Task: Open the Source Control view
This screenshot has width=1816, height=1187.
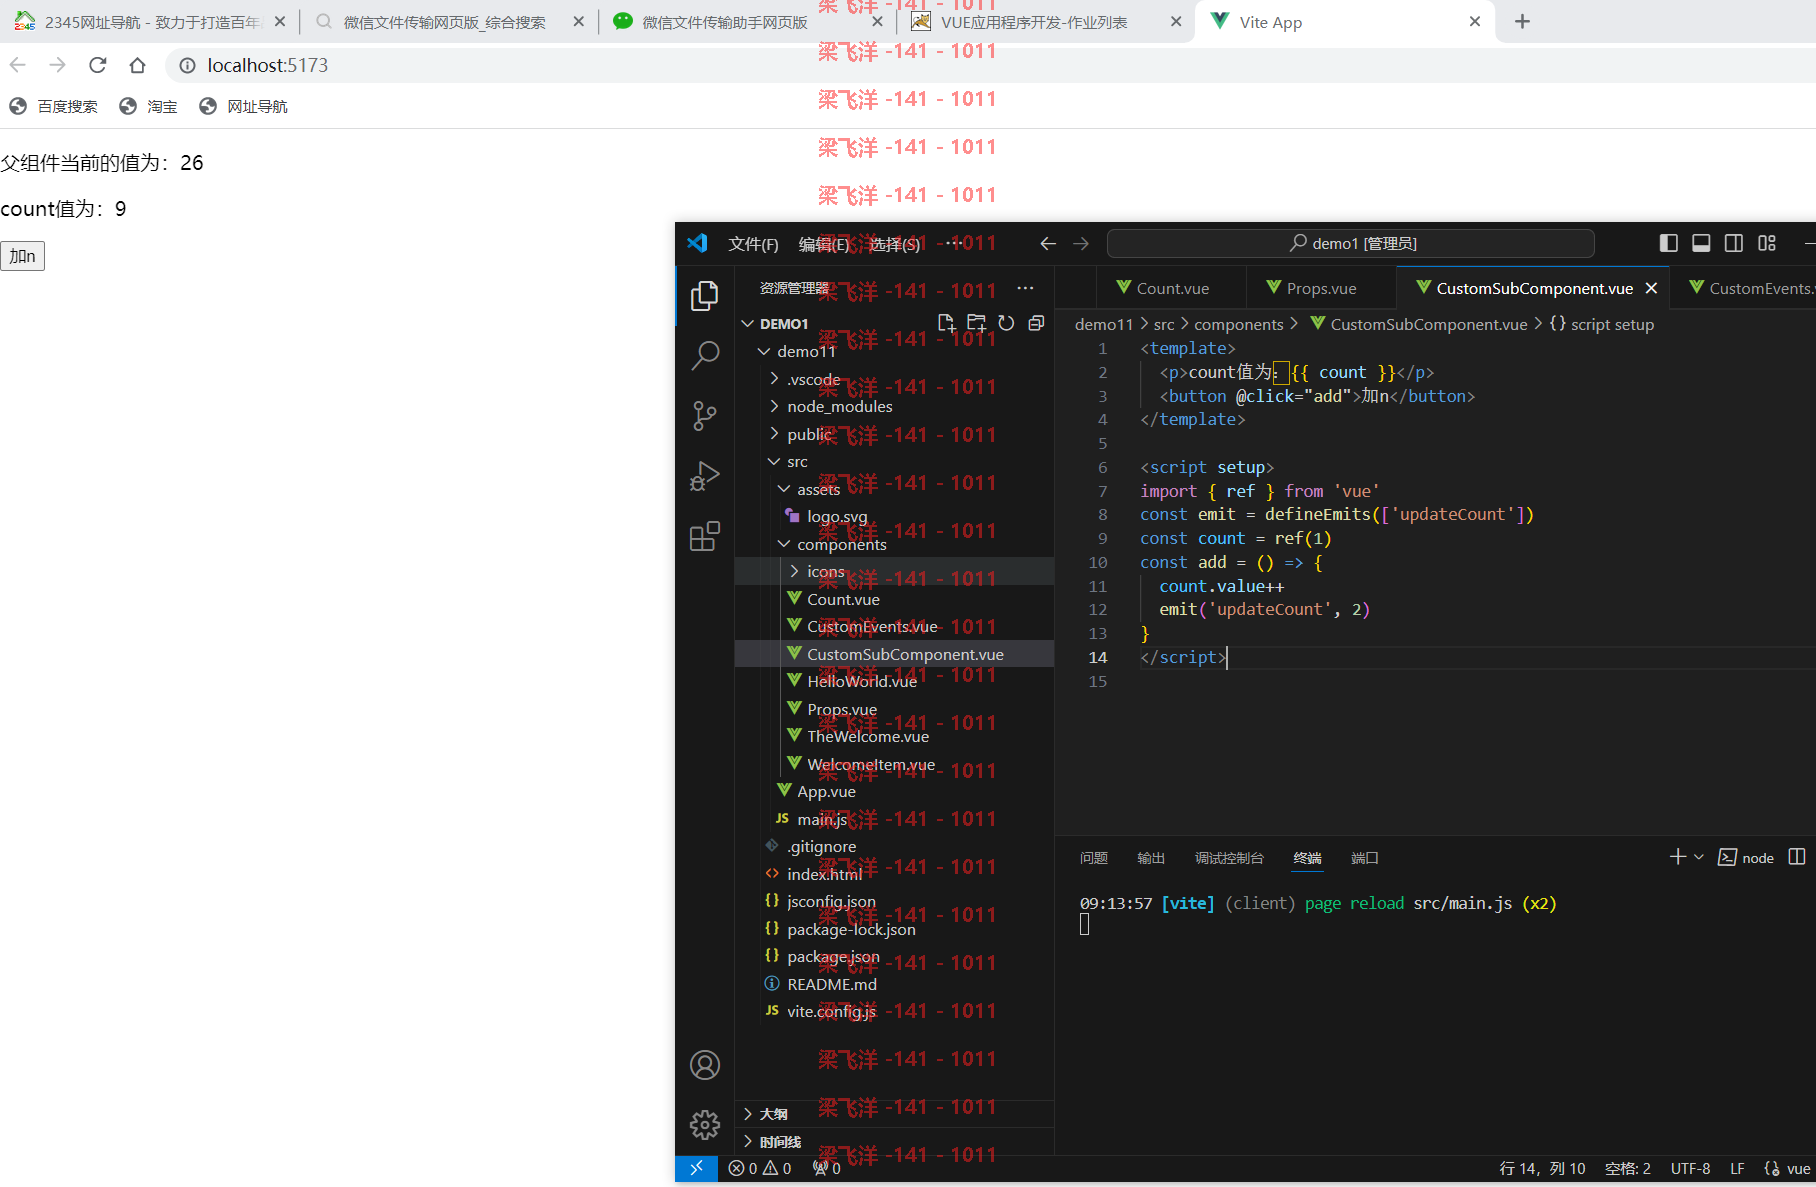Action: coord(705,416)
